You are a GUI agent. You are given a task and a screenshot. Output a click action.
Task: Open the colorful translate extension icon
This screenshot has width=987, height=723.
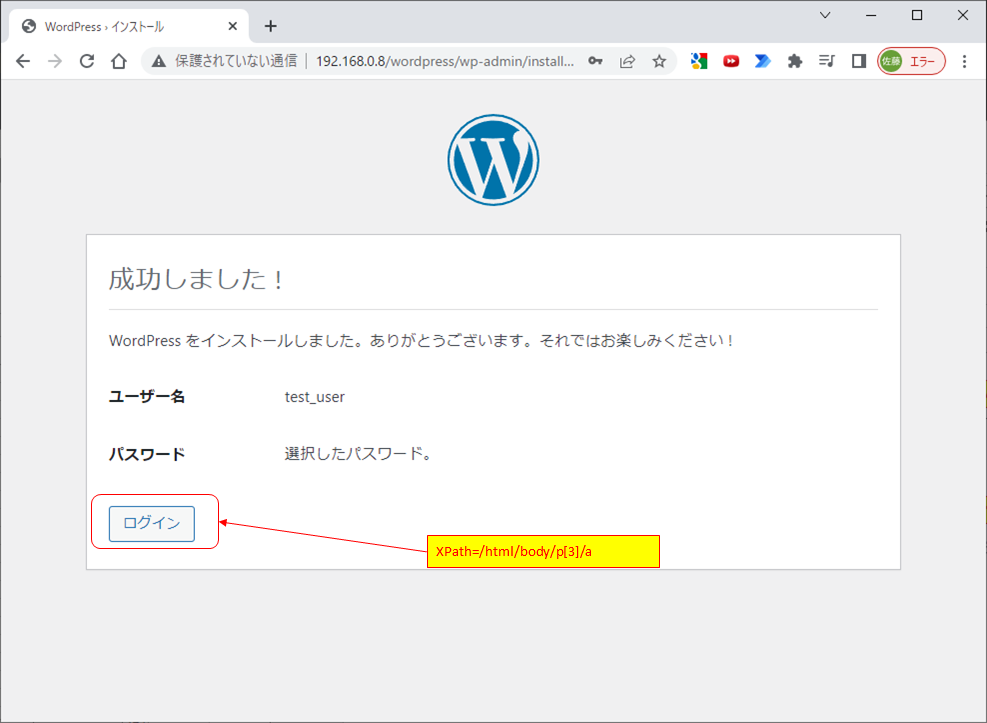point(699,61)
